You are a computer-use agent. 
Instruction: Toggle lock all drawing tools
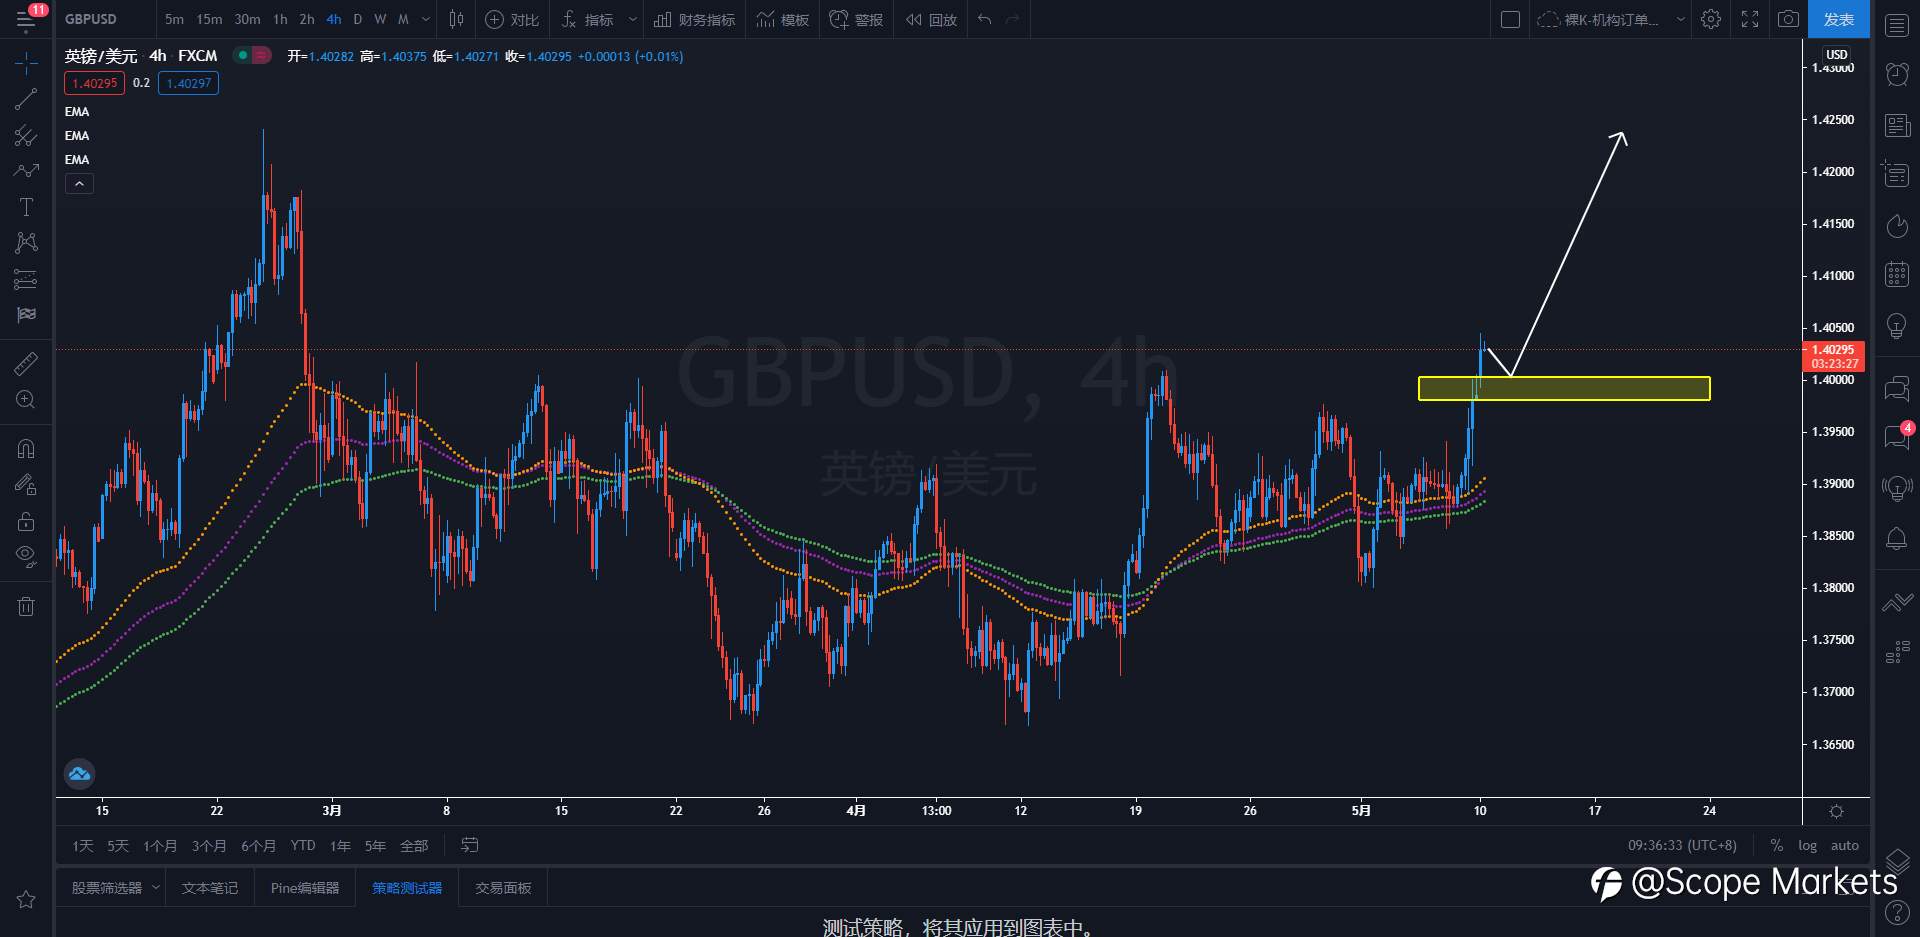(26, 521)
